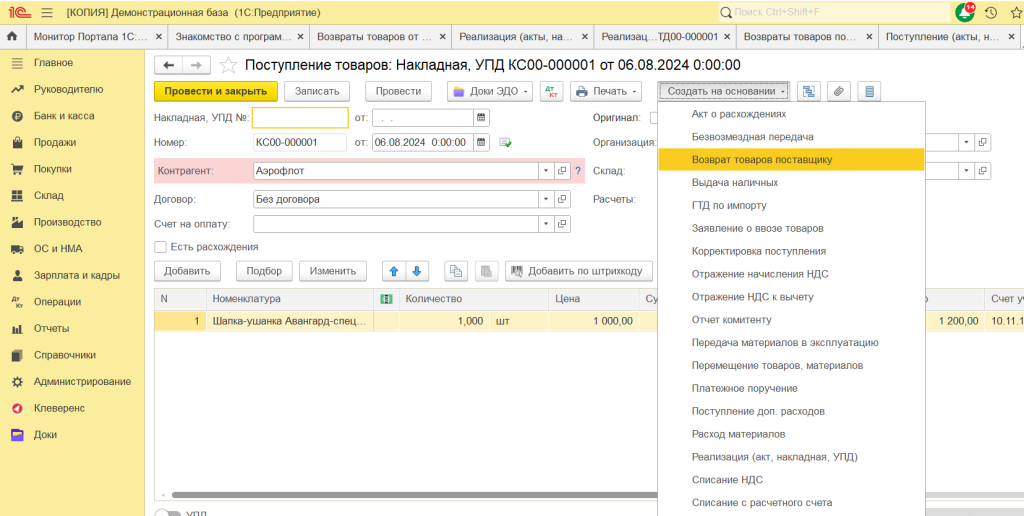Collapse the Создать на основании dropdown
The height and width of the screenshot is (516, 1024).
pyautogui.click(x=724, y=91)
